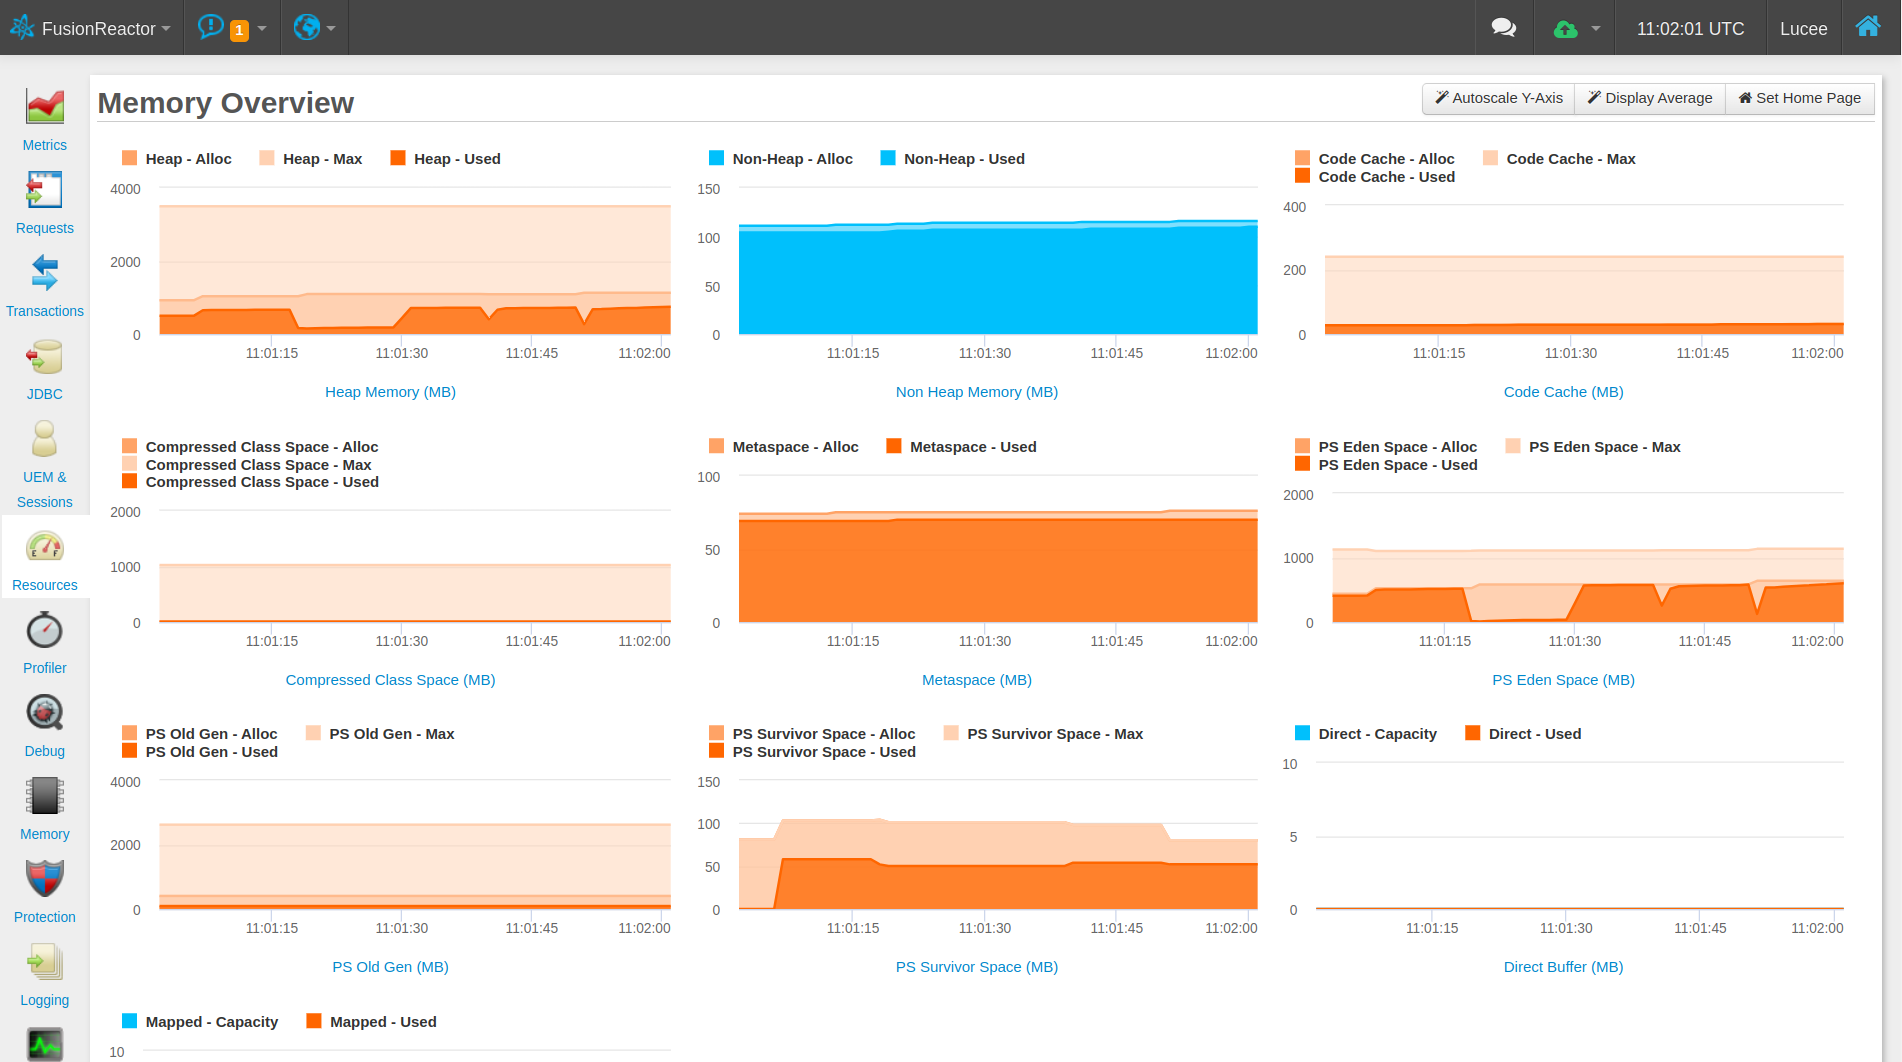Open the Logging files icon
The image size is (1902, 1062).
[x=45, y=962]
